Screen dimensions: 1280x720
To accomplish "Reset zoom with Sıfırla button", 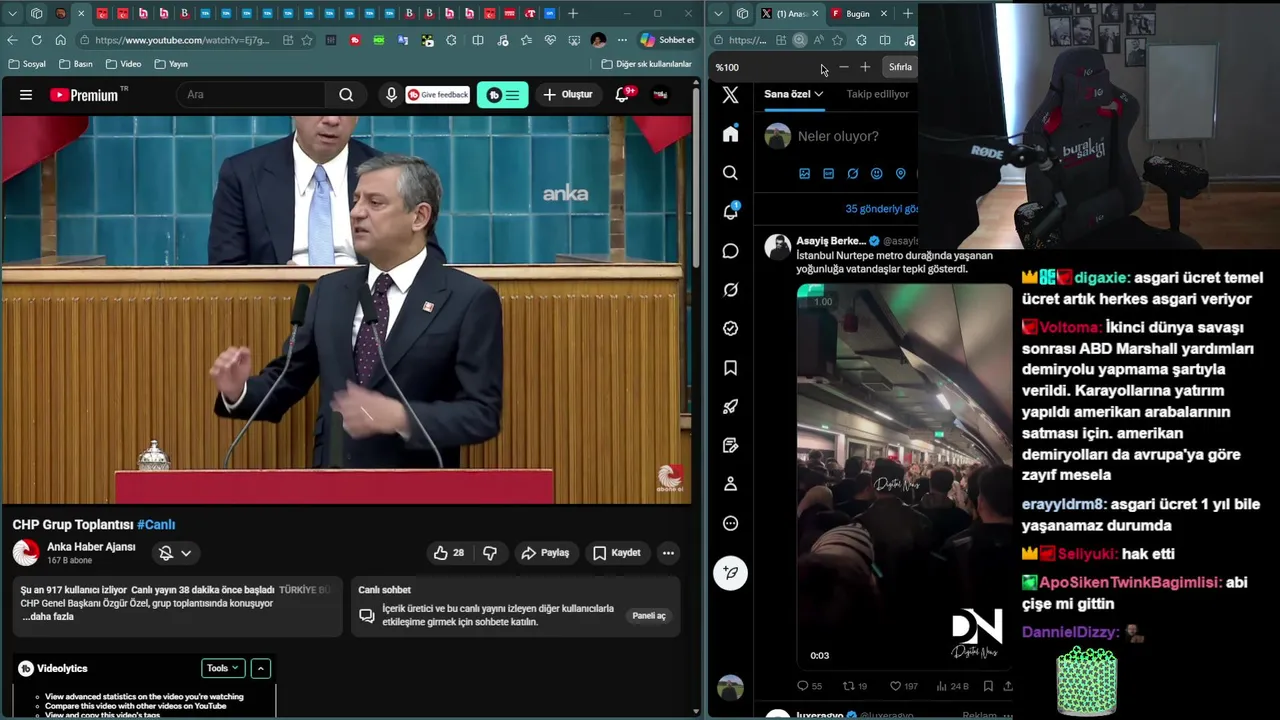I will [x=900, y=67].
